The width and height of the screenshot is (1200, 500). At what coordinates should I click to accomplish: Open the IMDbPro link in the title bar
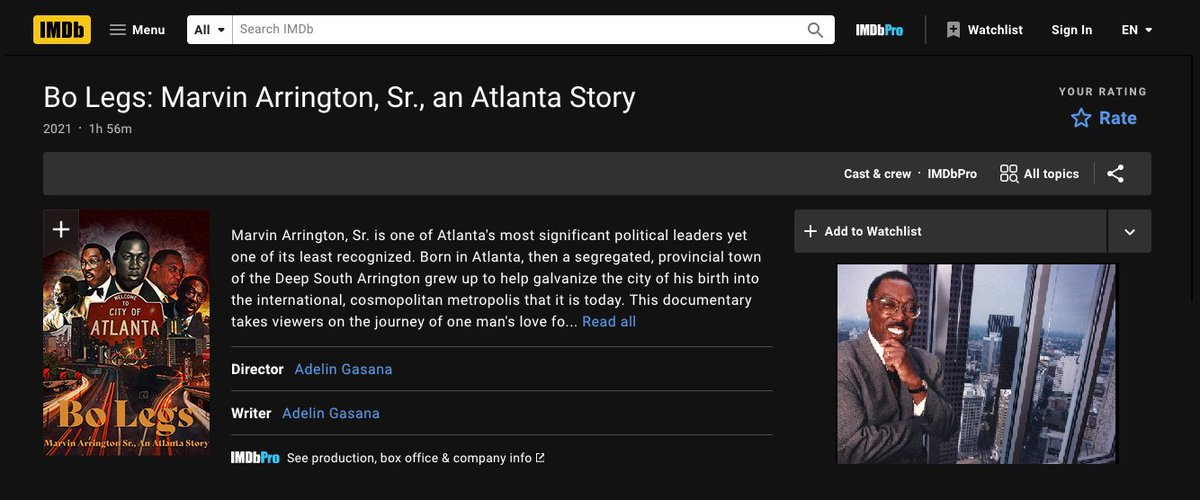(x=952, y=174)
